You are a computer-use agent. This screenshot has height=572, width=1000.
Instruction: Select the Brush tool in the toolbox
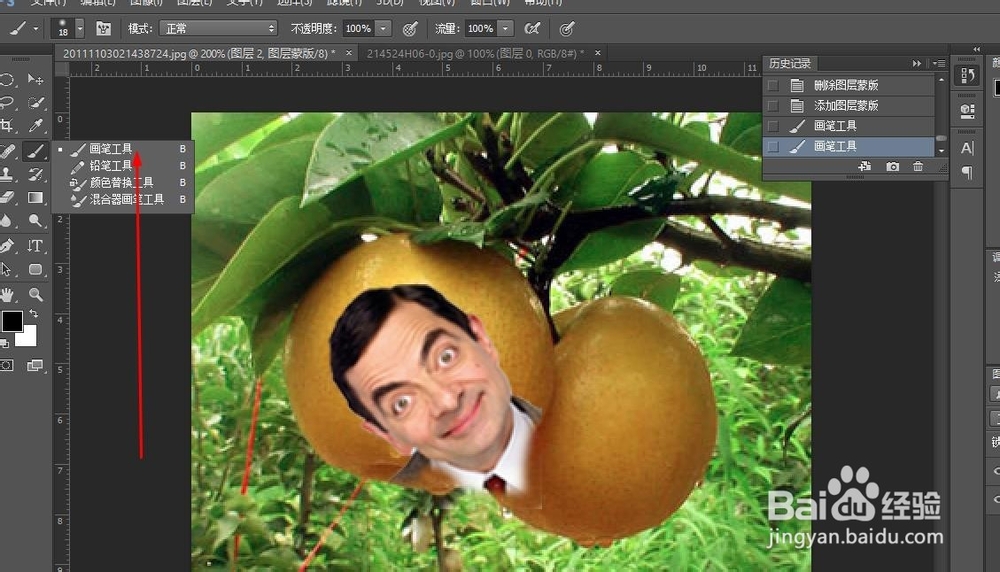(x=35, y=151)
